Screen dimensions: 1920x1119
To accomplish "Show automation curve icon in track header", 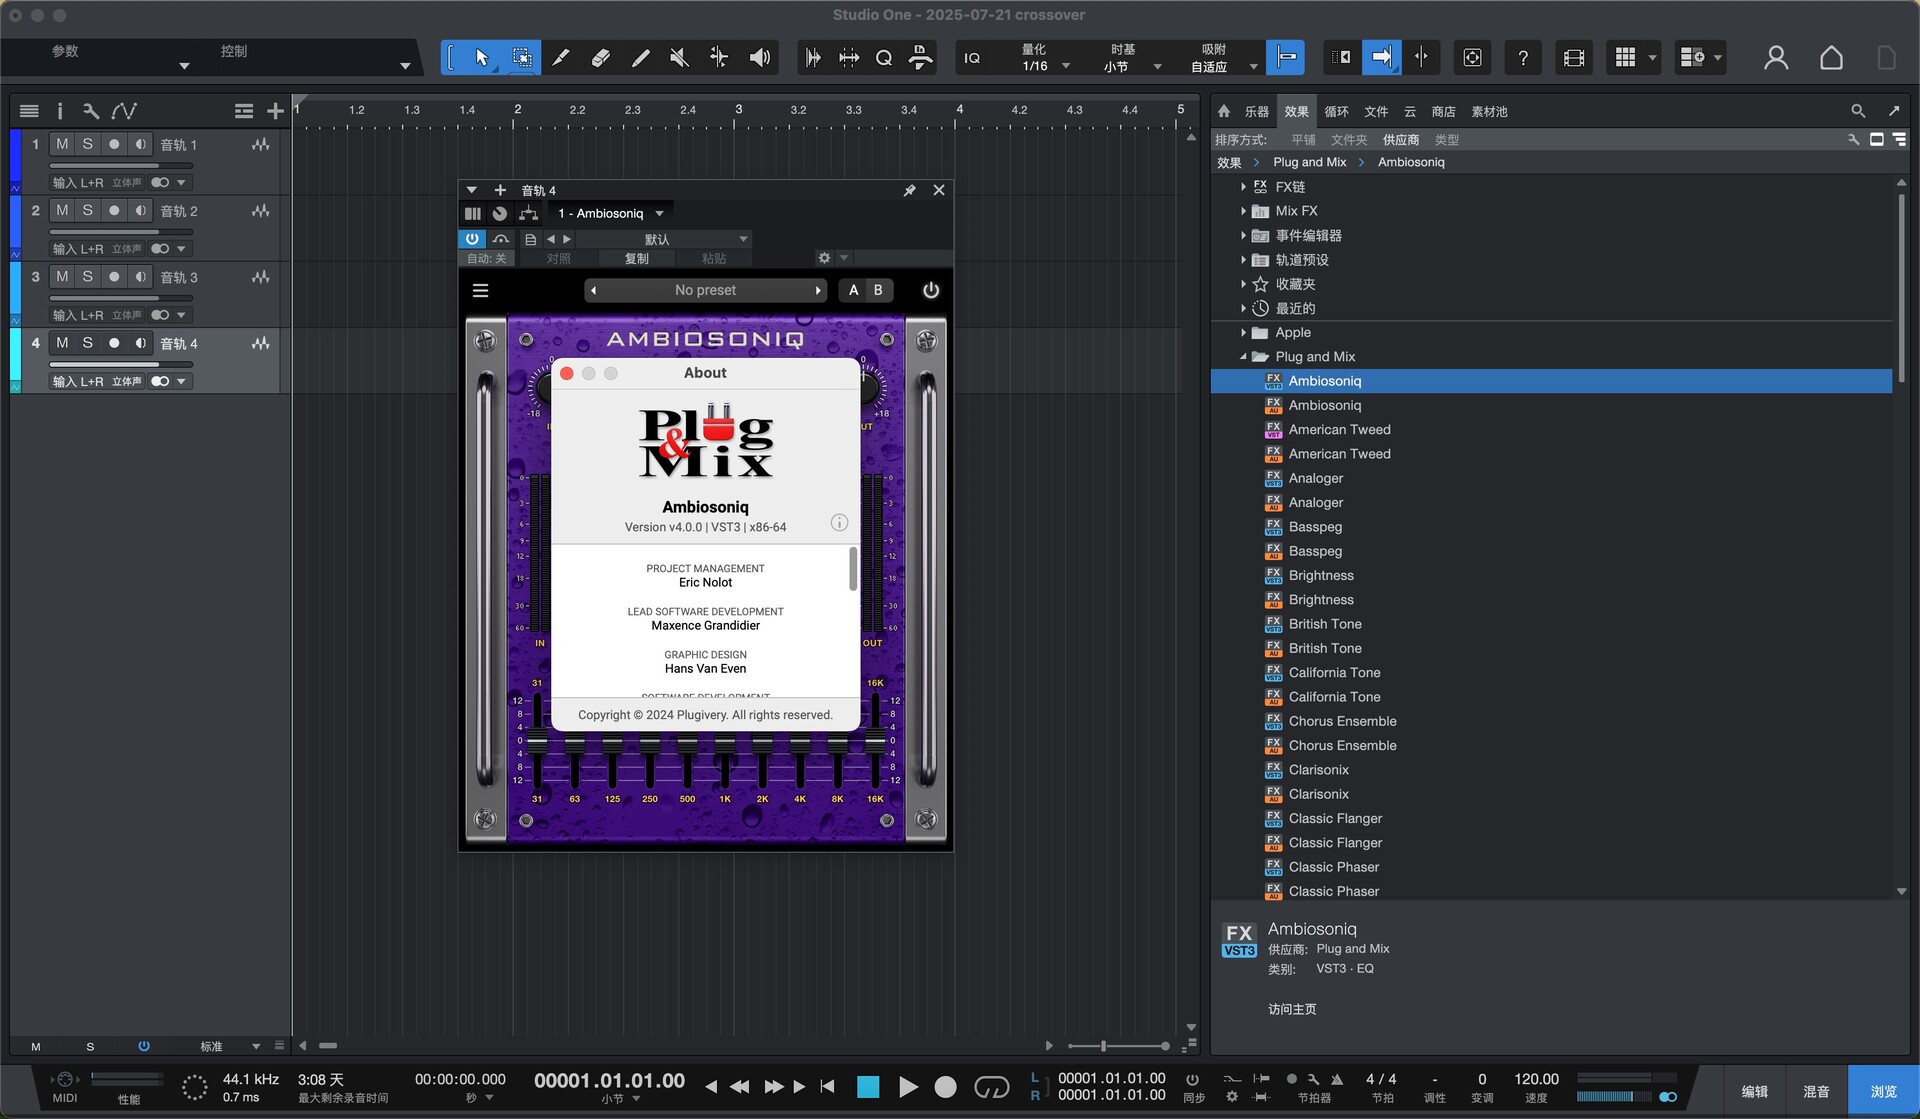I will (124, 111).
